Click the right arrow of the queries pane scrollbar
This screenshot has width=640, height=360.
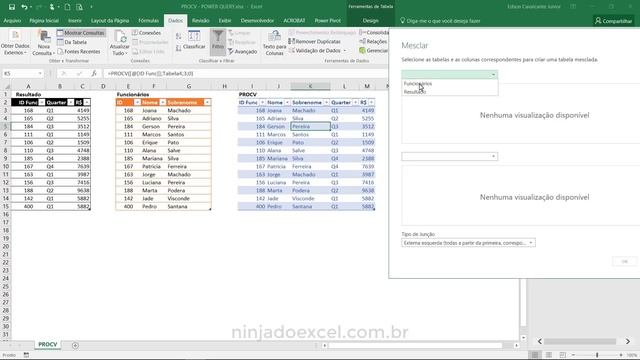628,341
